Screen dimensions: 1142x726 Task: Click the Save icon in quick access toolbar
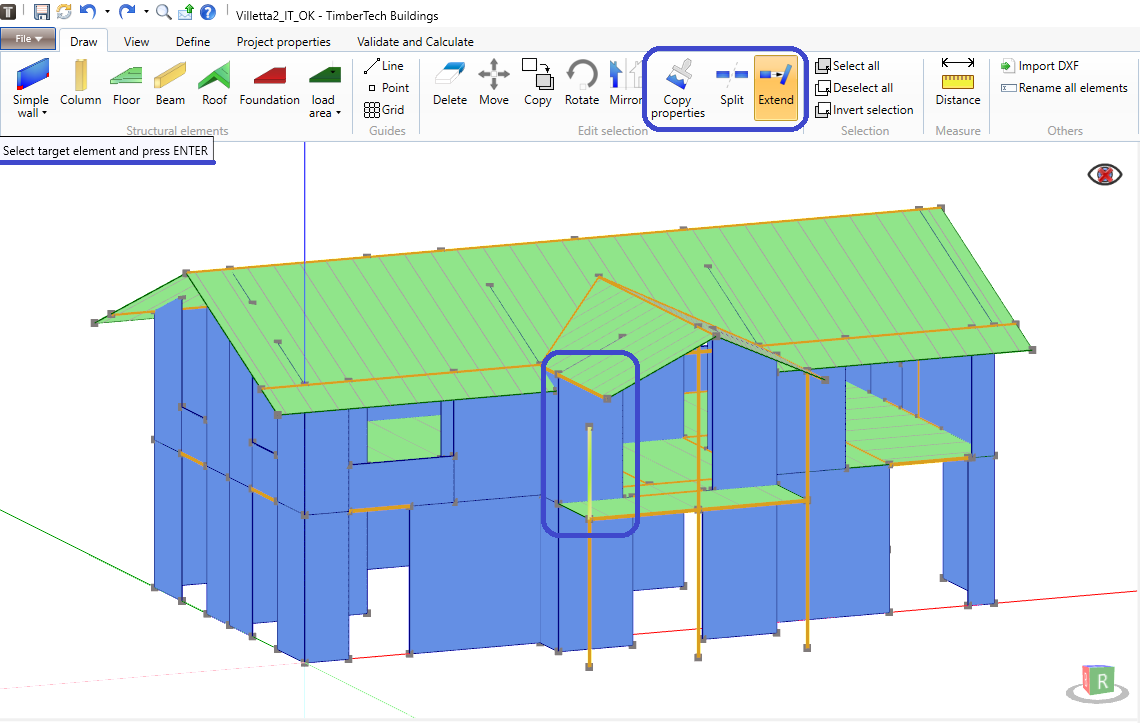pyautogui.click(x=42, y=12)
